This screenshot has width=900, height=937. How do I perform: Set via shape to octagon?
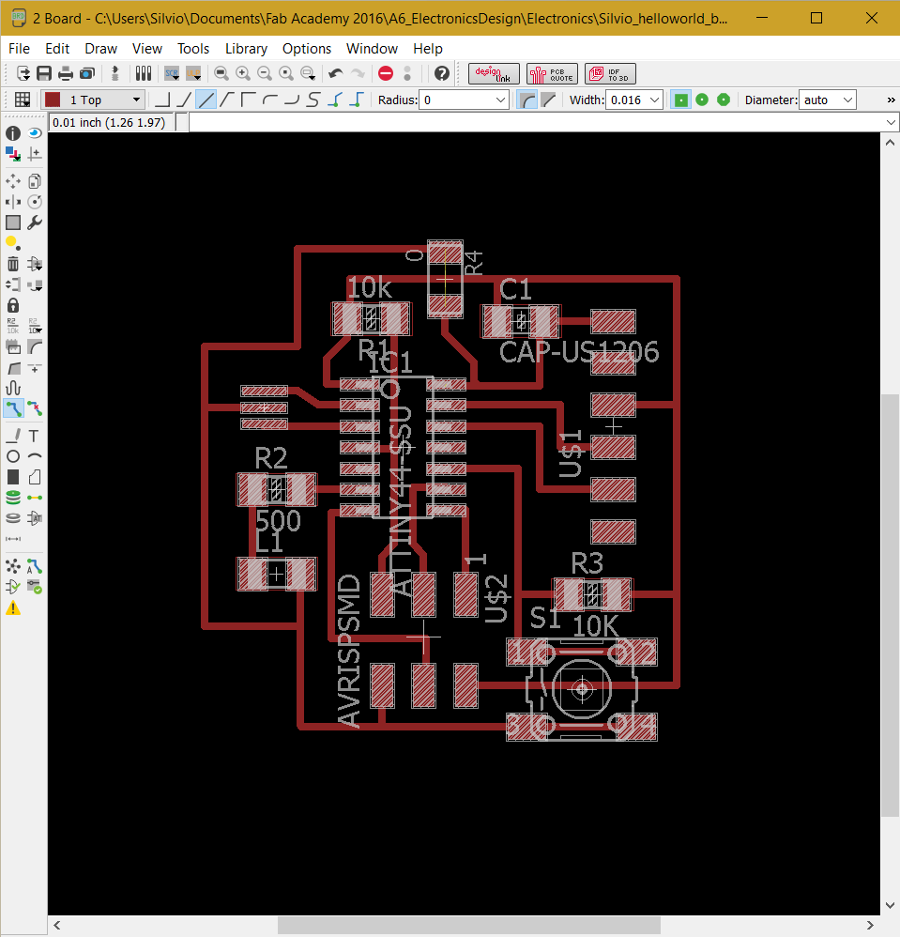723,100
